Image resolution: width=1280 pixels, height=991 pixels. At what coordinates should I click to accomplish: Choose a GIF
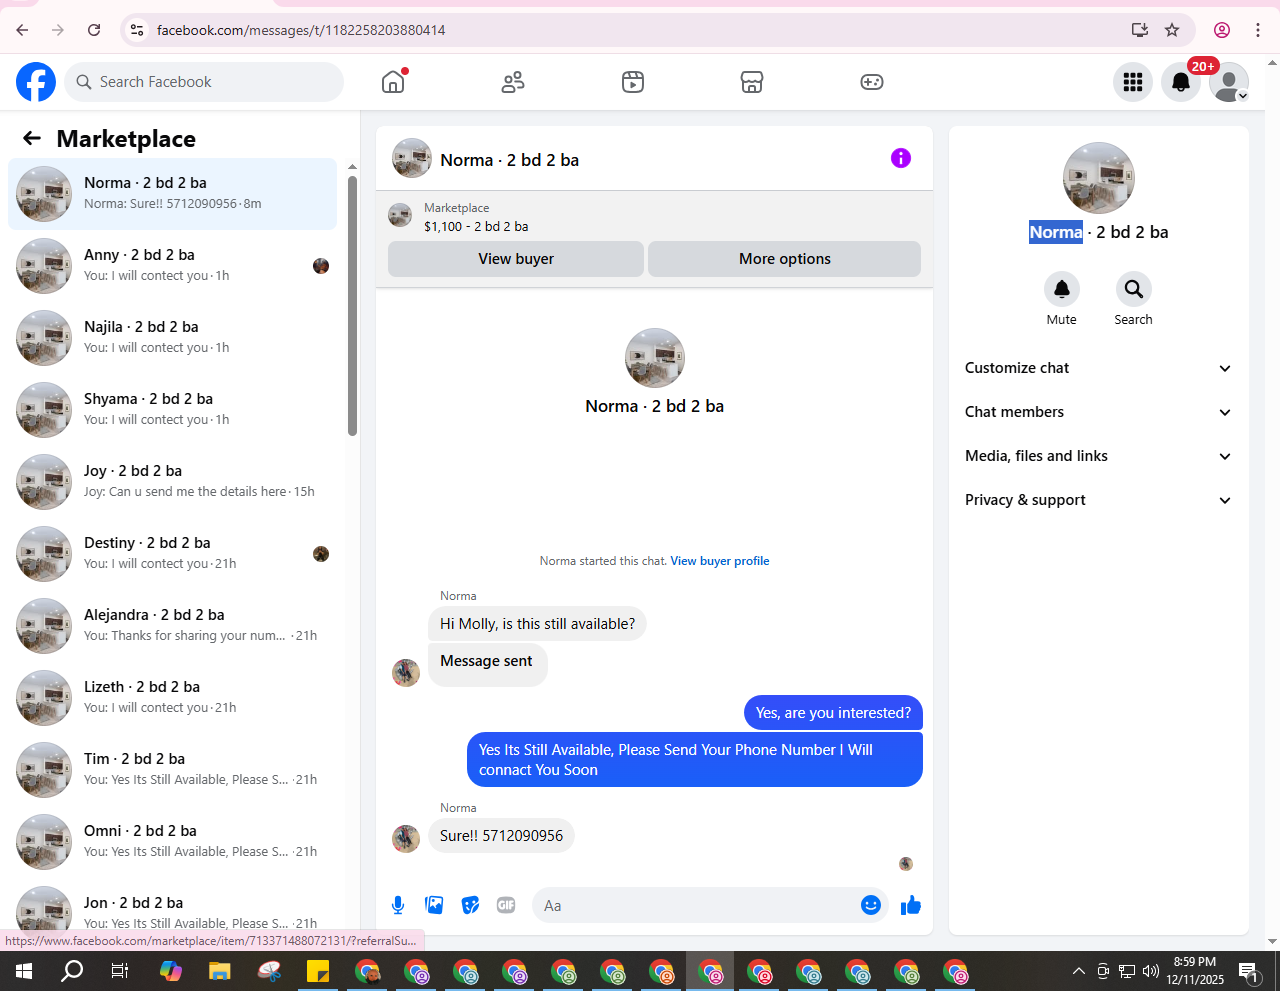coord(506,905)
